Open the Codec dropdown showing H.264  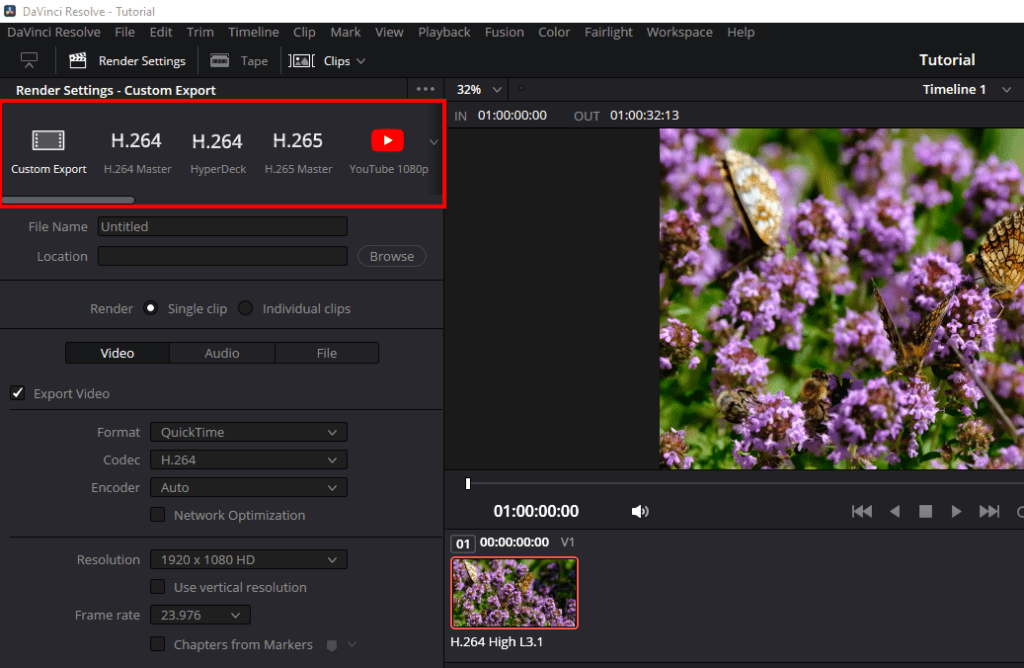(248, 460)
